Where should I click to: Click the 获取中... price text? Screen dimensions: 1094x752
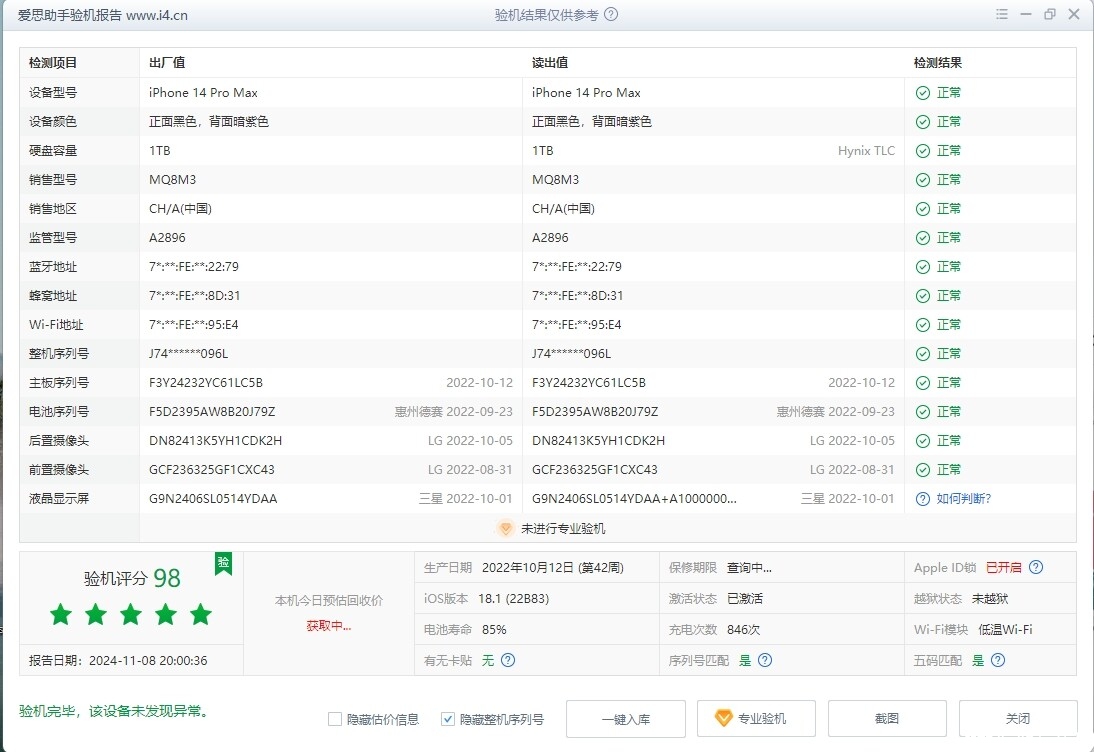pyautogui.click(x=329, y=626)
